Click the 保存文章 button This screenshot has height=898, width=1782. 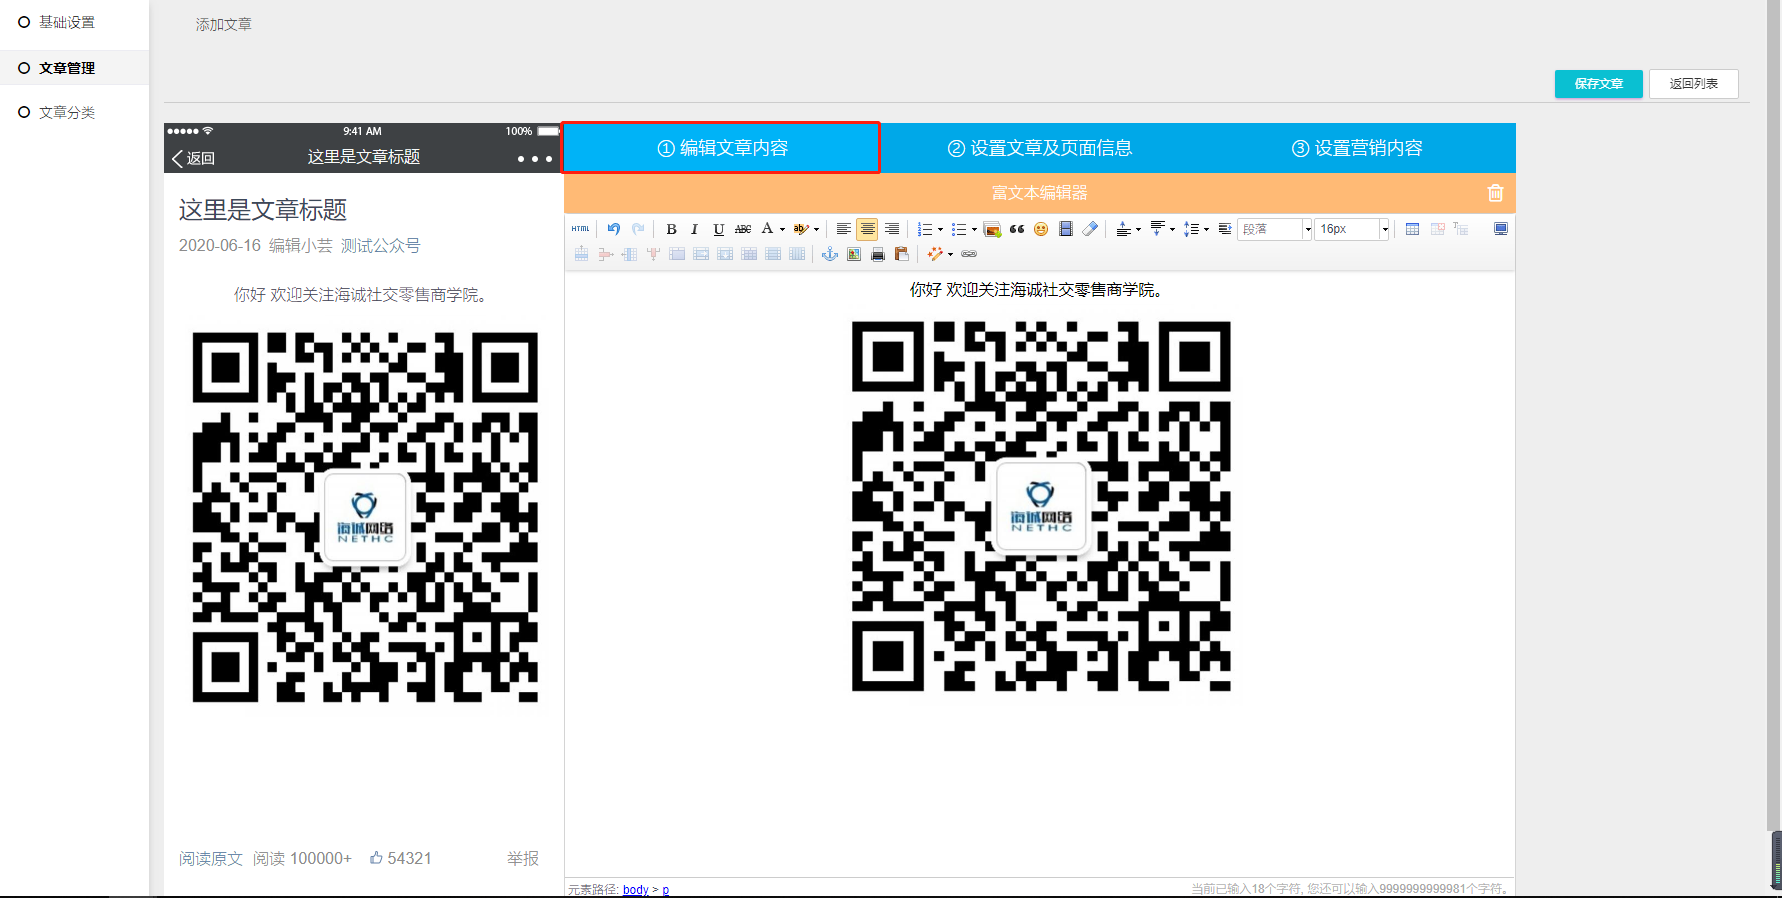1598,84
